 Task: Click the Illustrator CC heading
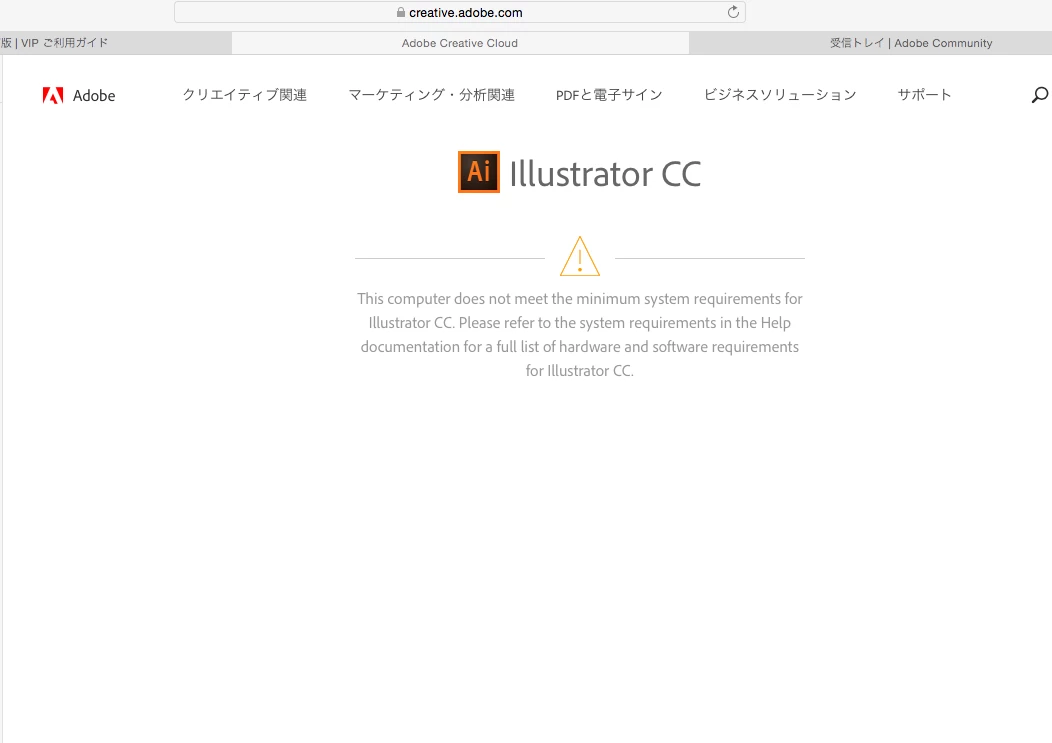[x=605, y=174]
